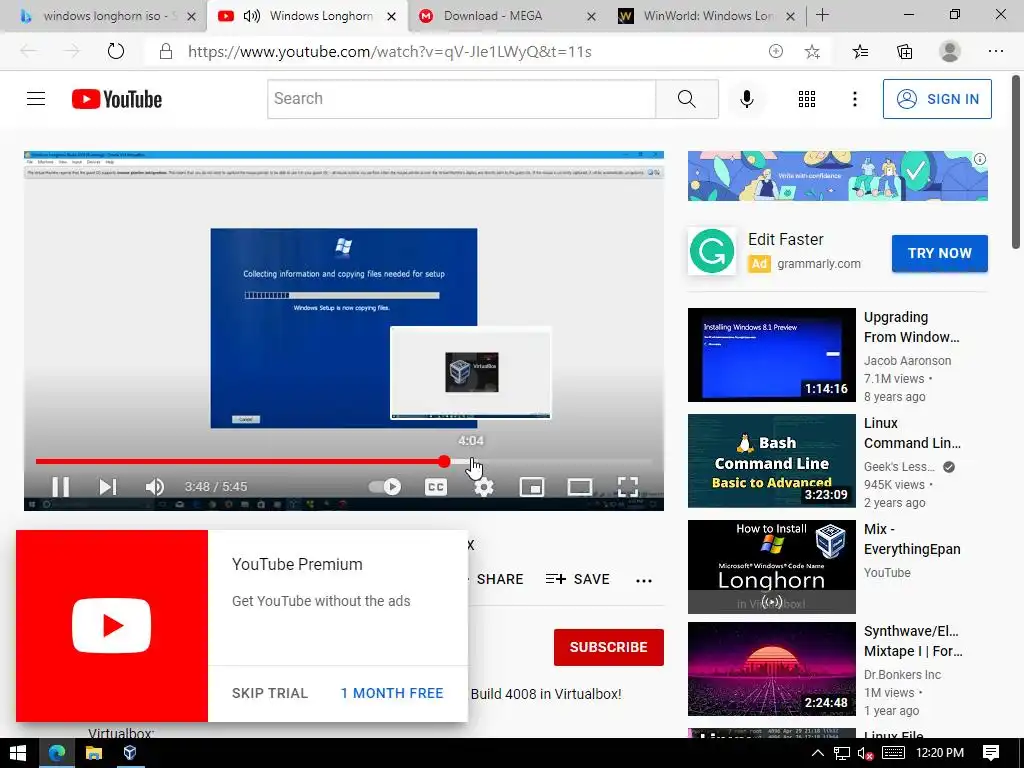1024x768 pixels.
Task: View site information lock icon
Action: (166, 52)
